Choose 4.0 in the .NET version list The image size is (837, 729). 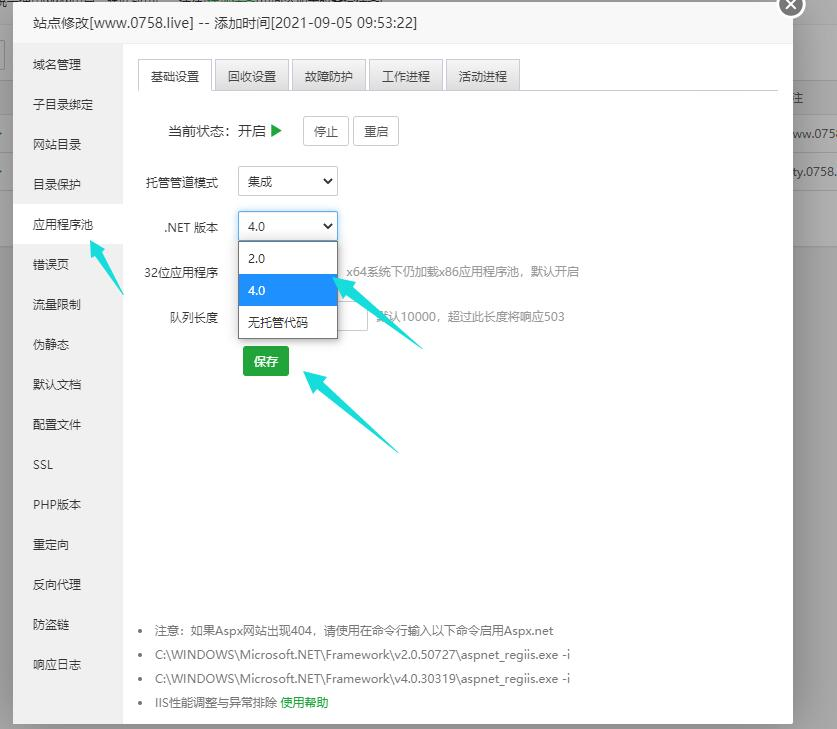coord(288,290)
